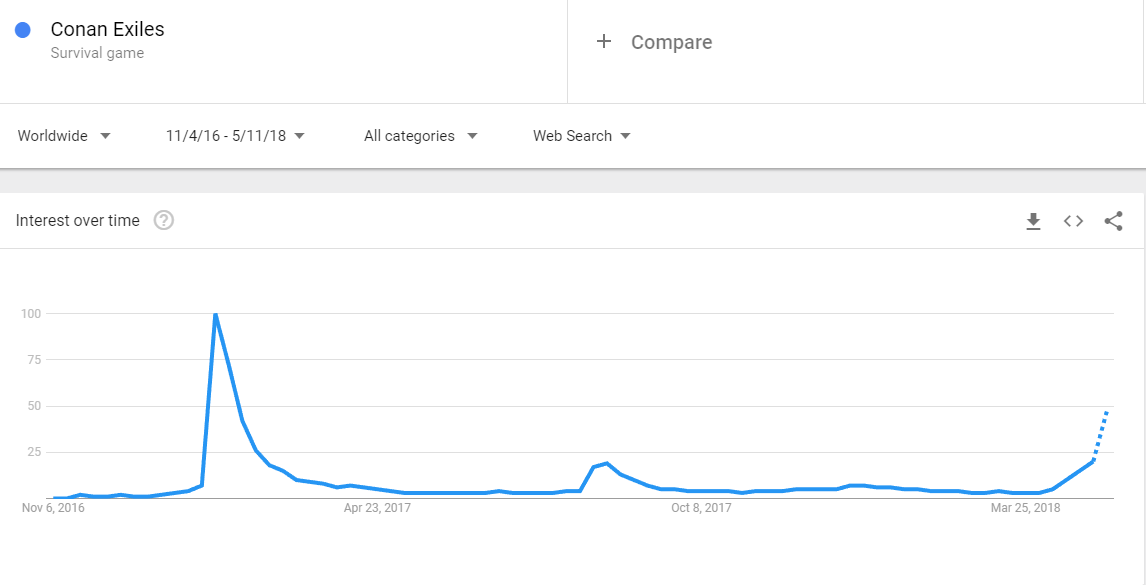Click the Nov 6, 2016 axis label

53,507
